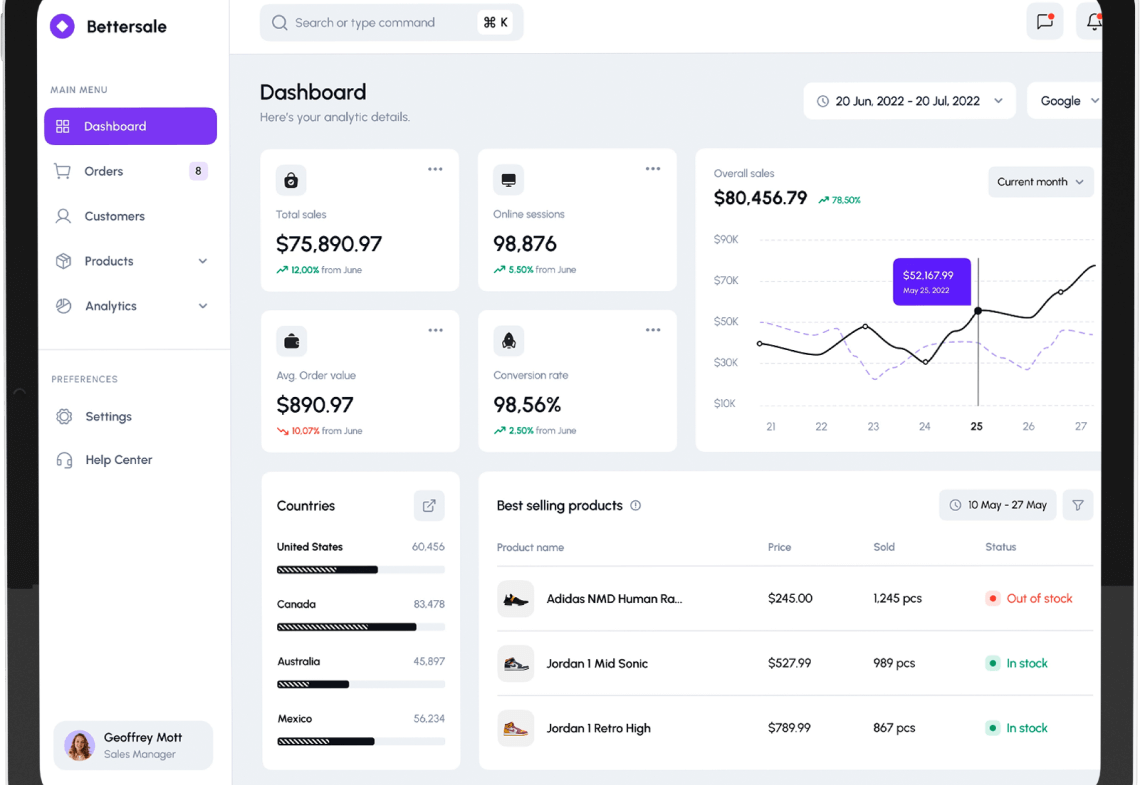The image size is (1140, 785).
Task: Click the Best selling products filter icon
Action: pyautogui.click(x=1078, y=506)
